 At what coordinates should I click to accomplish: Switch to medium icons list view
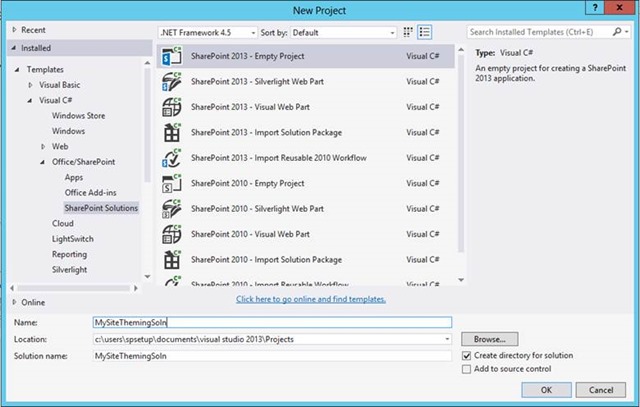[x=424, y=32]
